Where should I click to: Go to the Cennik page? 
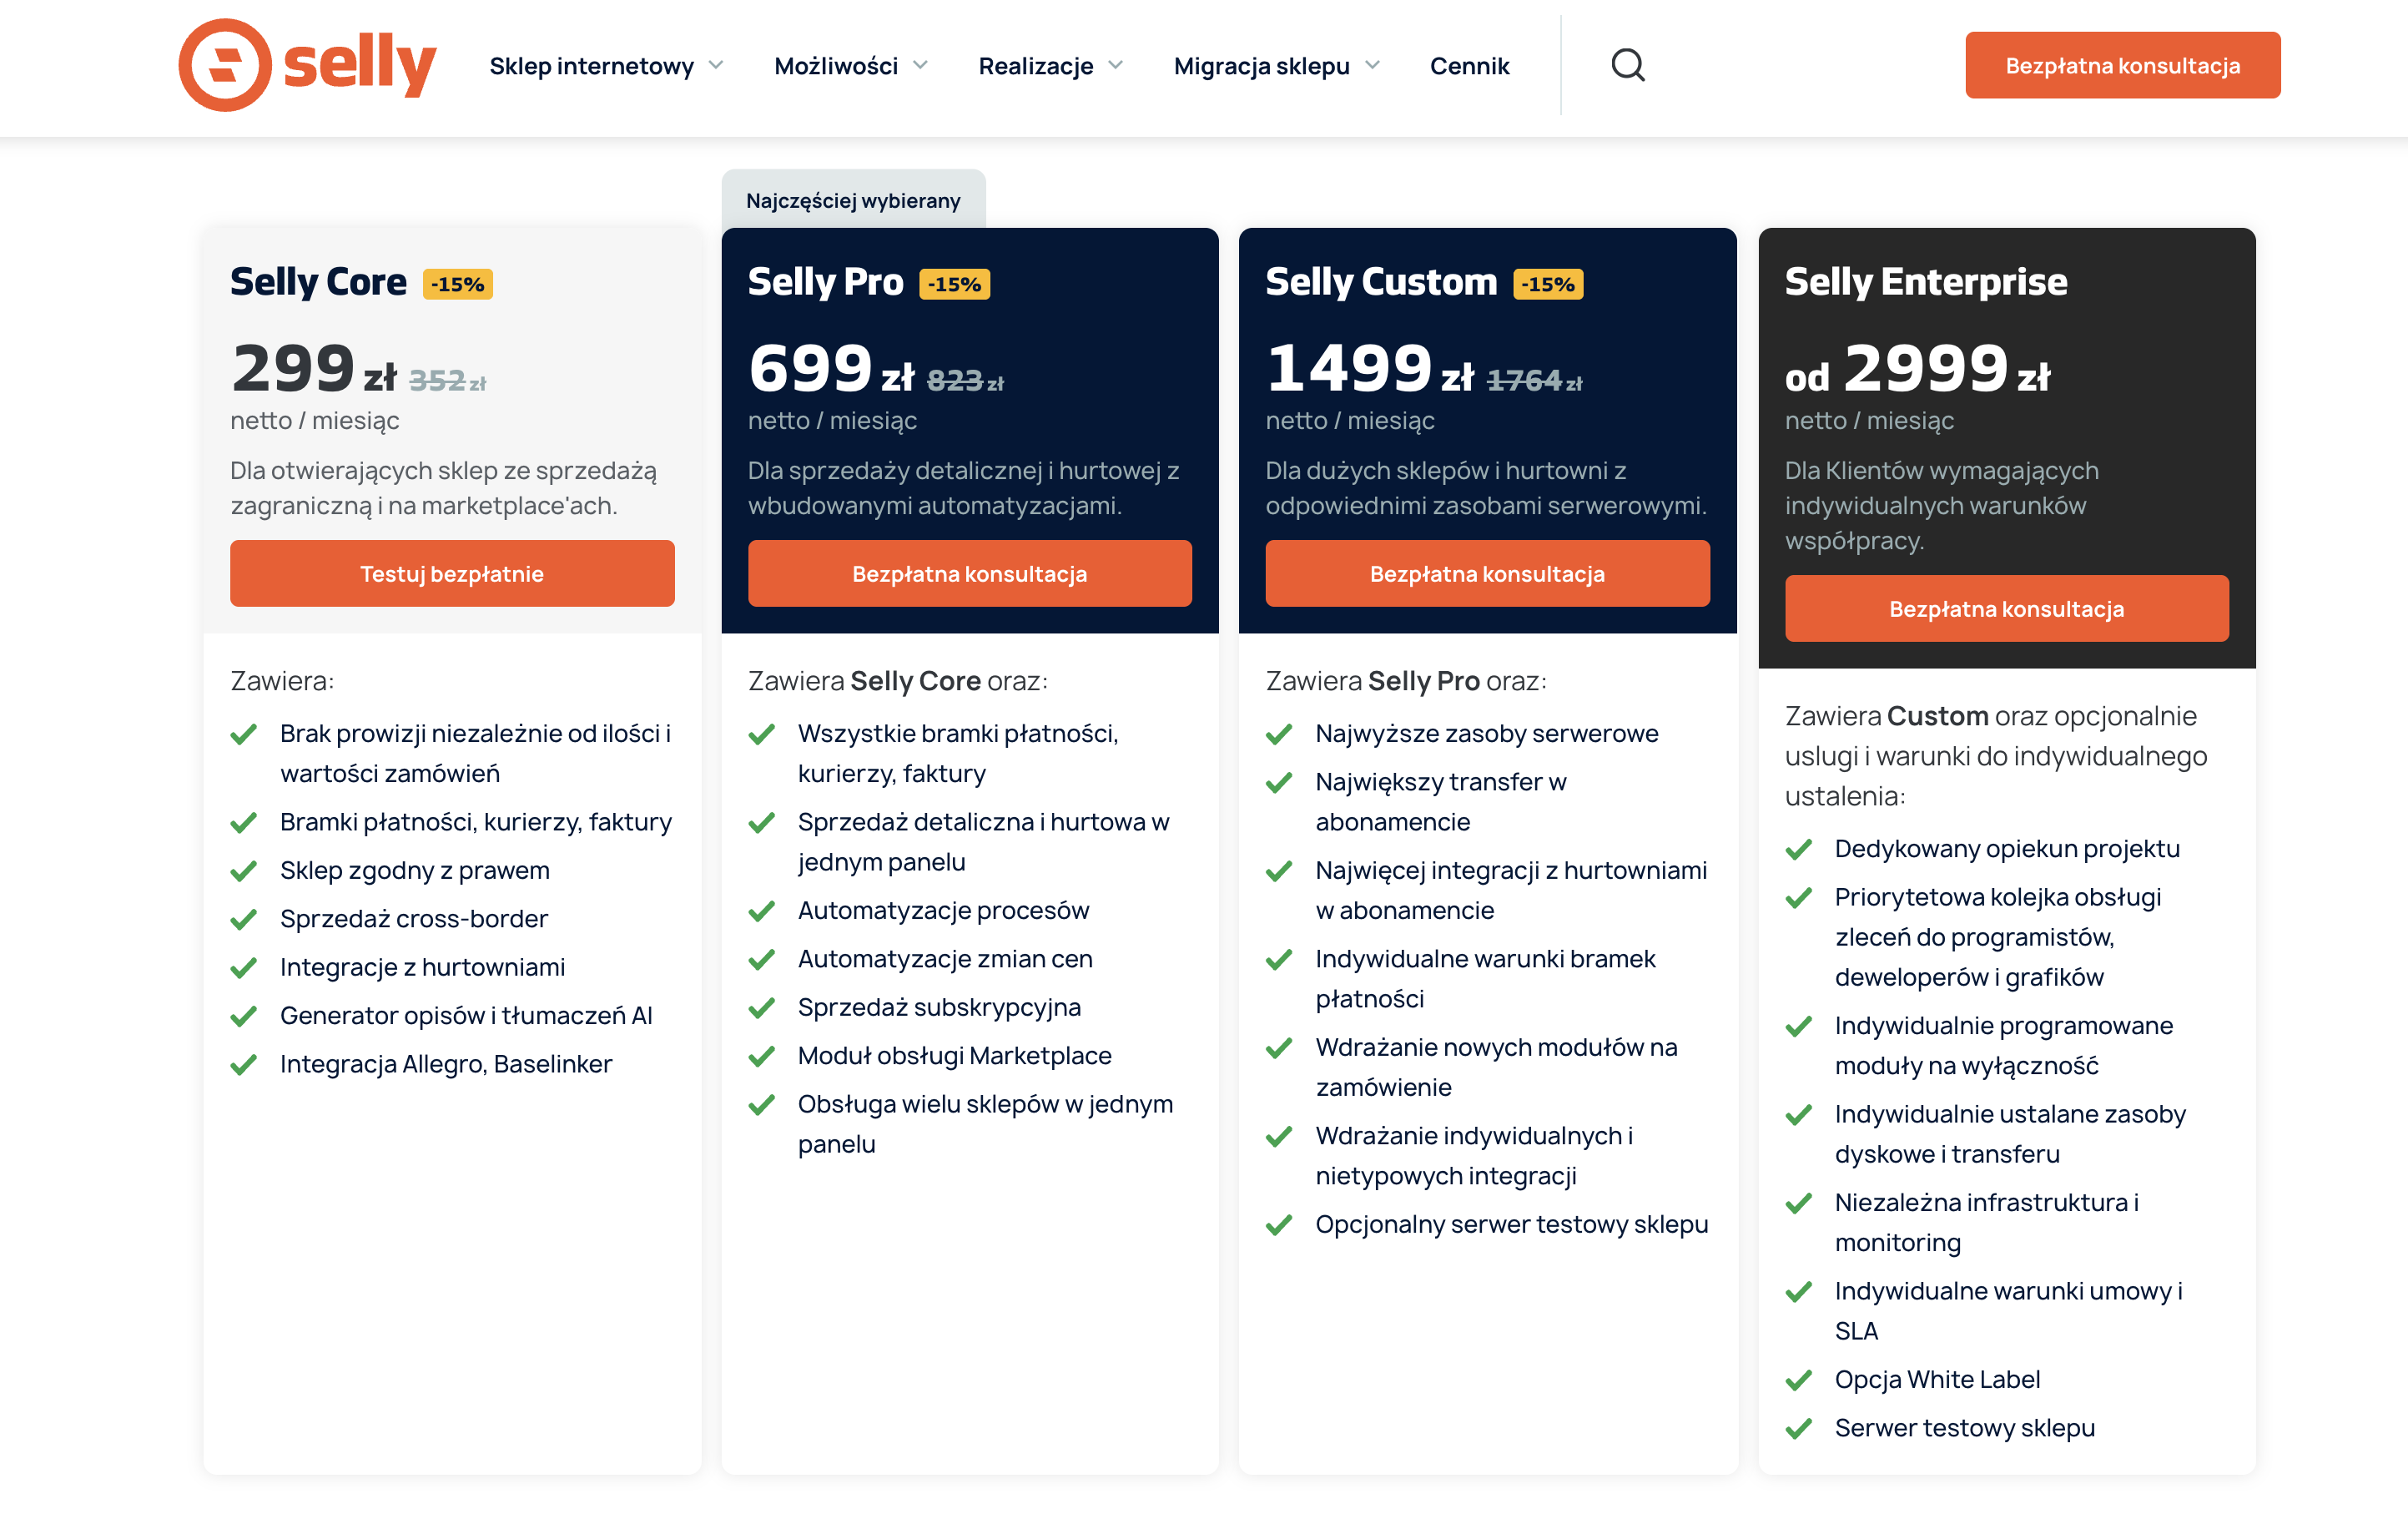(x=1469, y=66)
